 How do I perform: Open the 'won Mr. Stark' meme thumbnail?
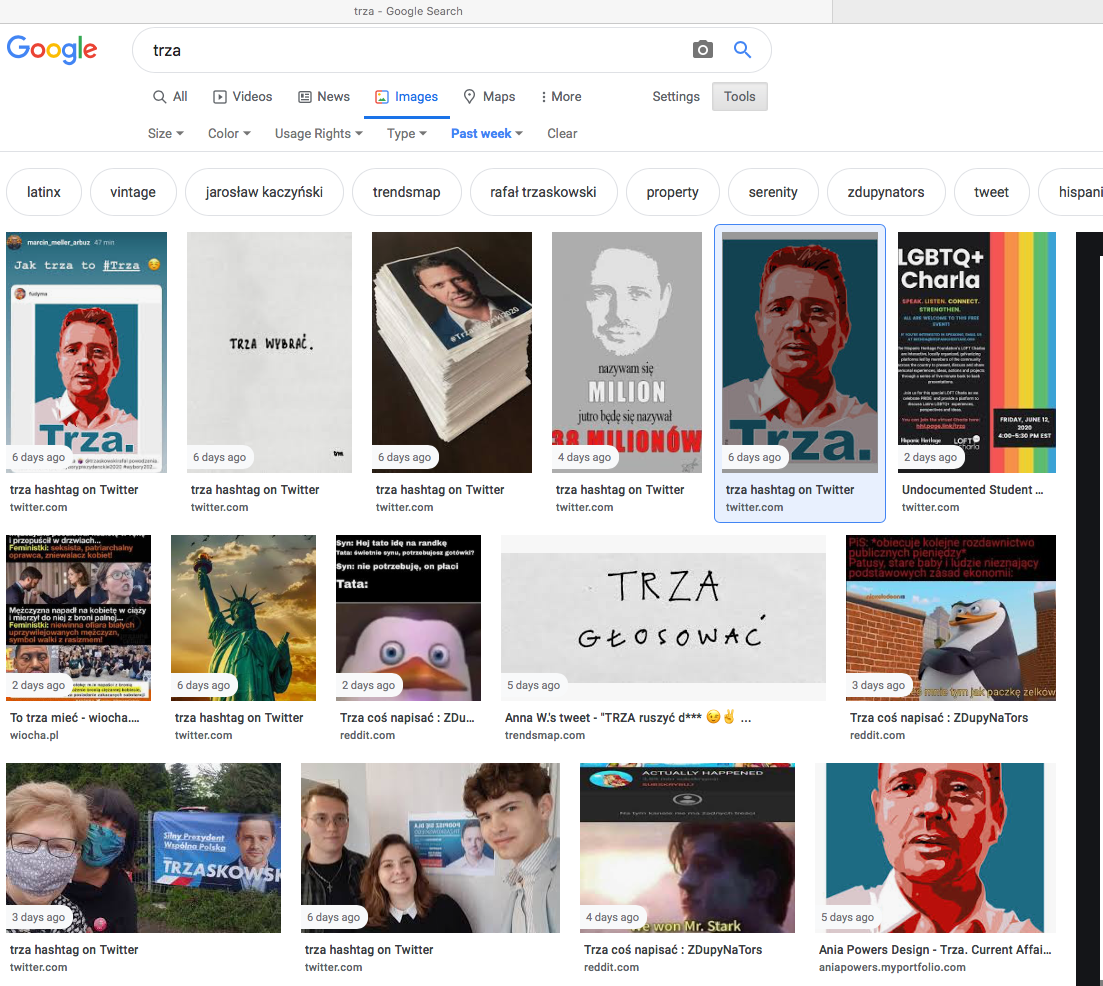coord(687,847)
